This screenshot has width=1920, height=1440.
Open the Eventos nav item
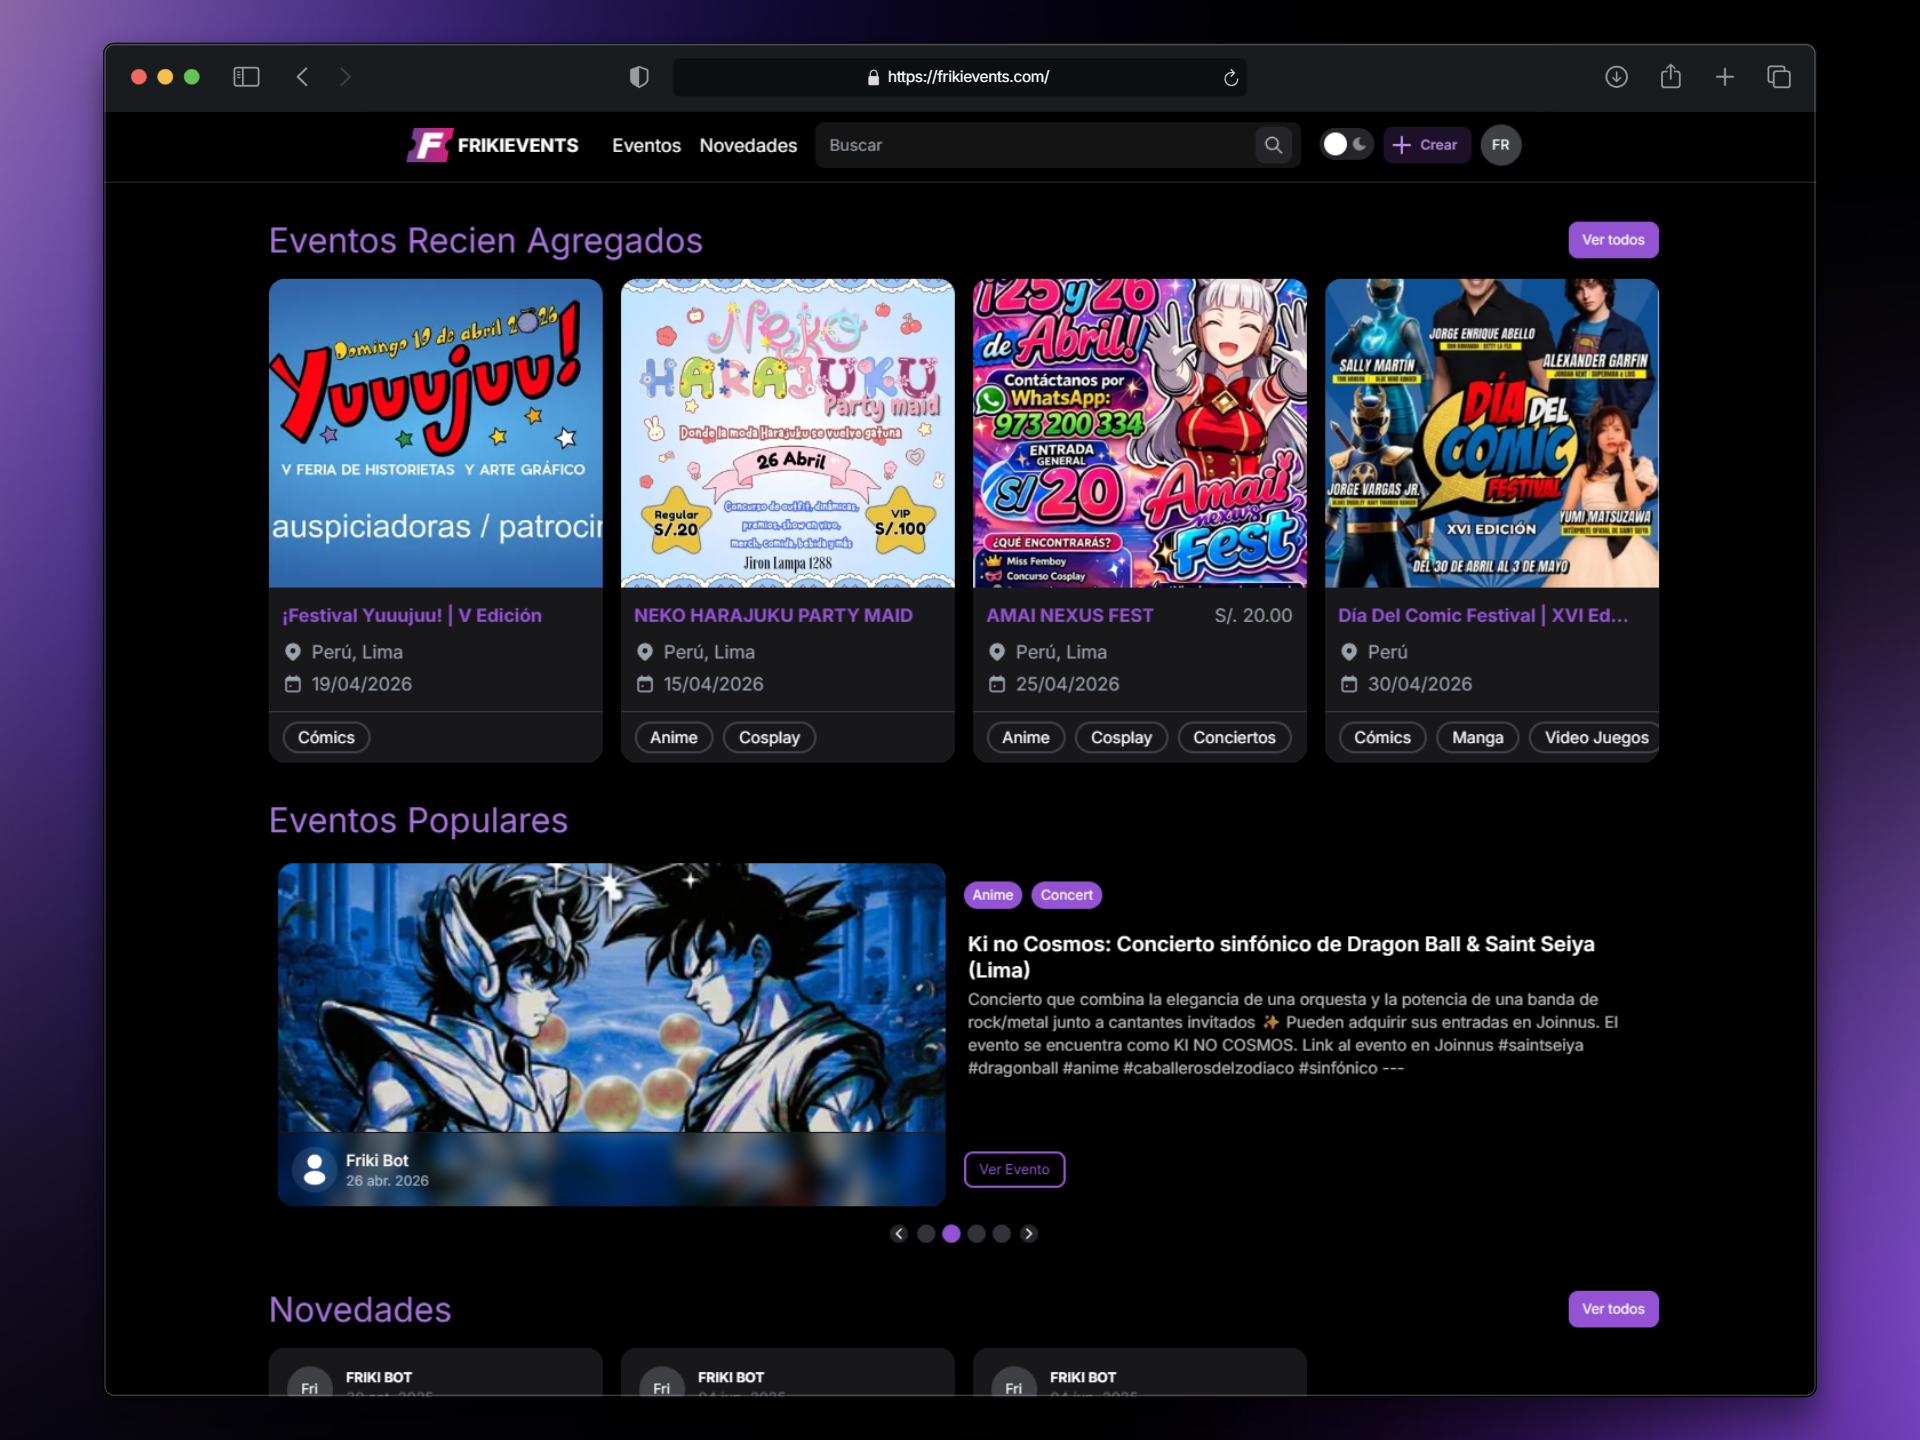click(646, 145)
